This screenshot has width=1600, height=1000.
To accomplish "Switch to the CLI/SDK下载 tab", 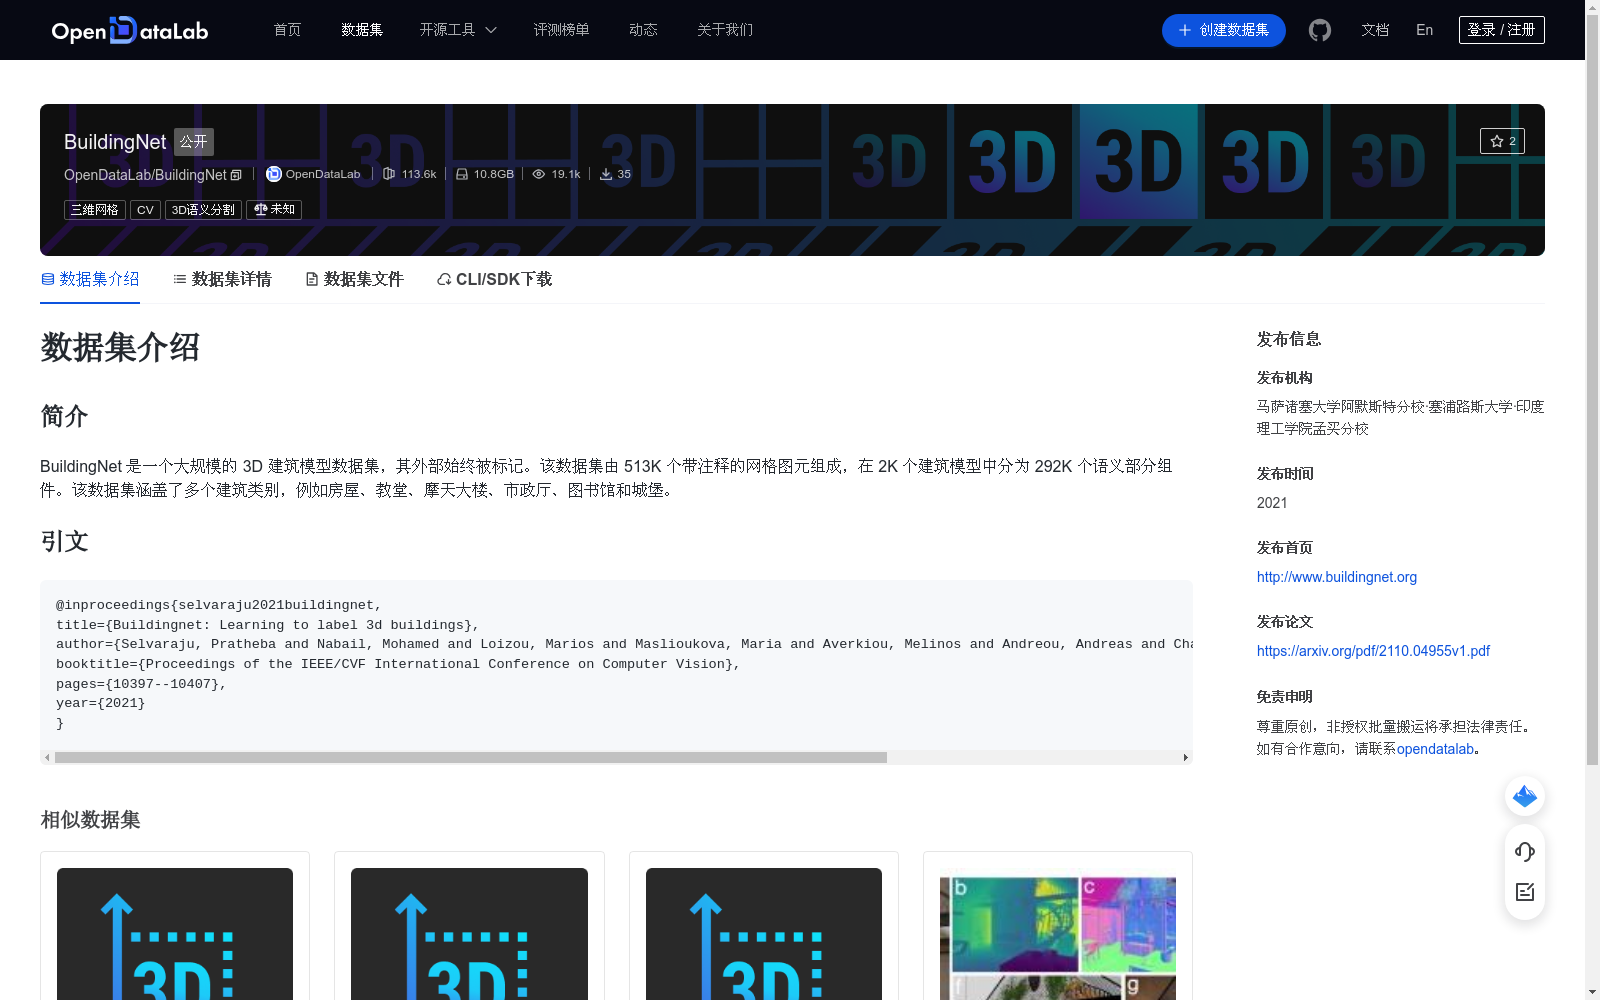I will 494,279.
